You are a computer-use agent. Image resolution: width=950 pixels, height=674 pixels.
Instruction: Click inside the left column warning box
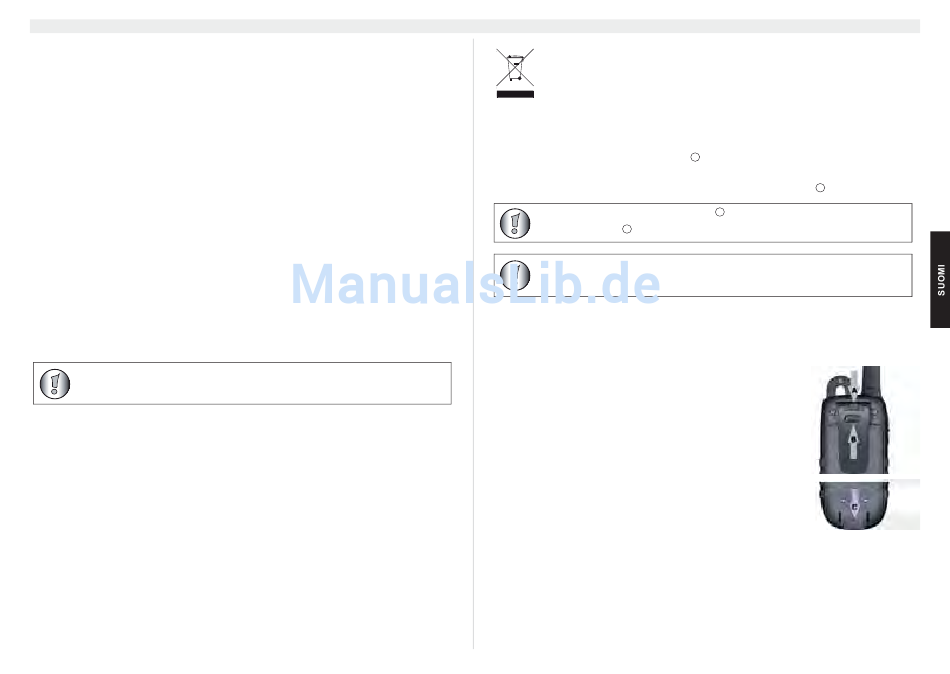tap(242, 384)
